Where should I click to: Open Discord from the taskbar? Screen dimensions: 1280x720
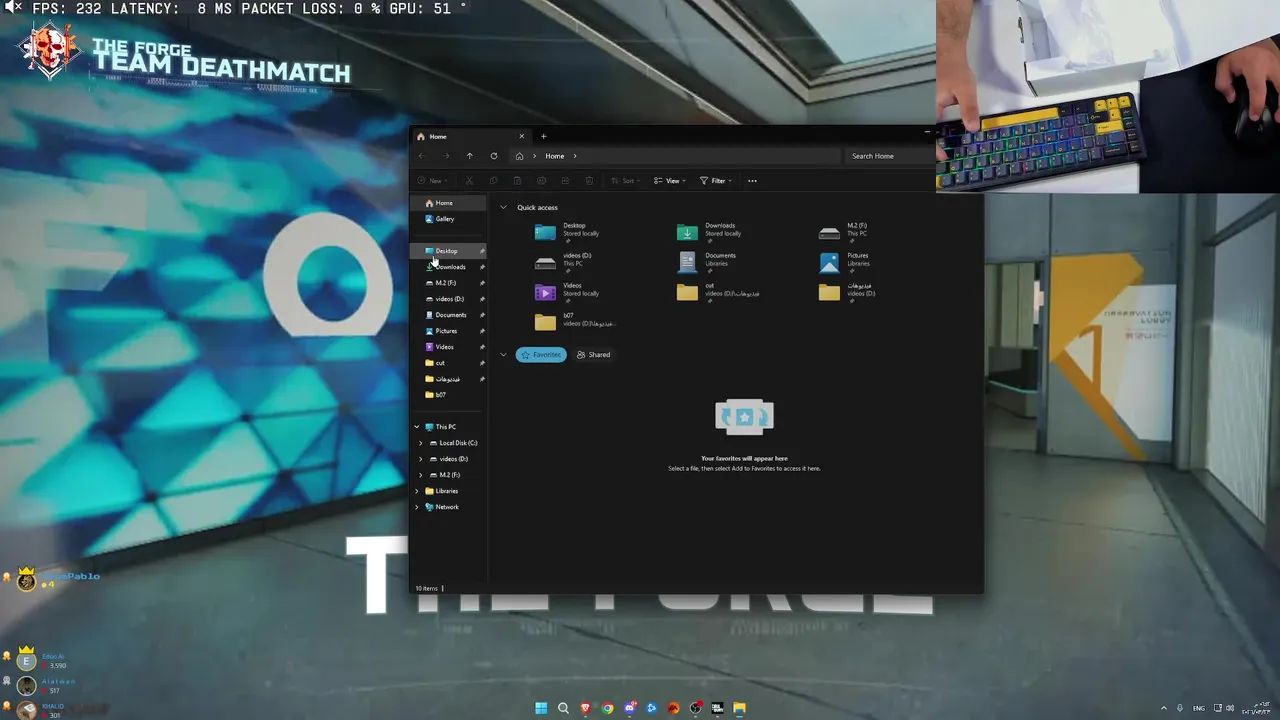(x=629, y=708)
